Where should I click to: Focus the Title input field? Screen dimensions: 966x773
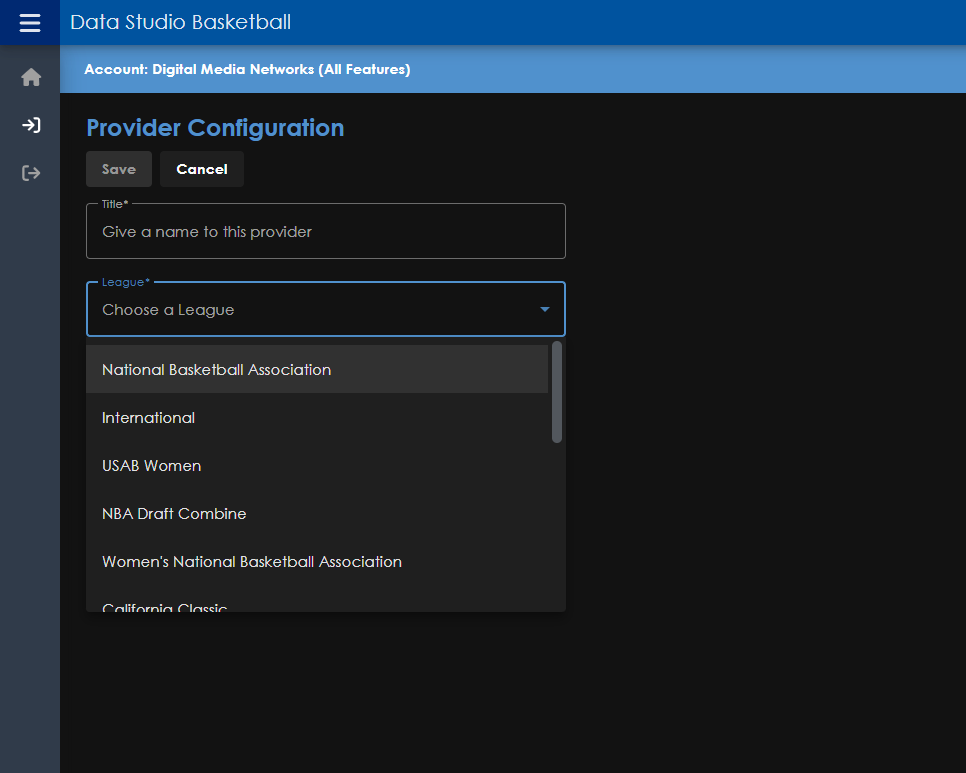[x=325, y=232]
